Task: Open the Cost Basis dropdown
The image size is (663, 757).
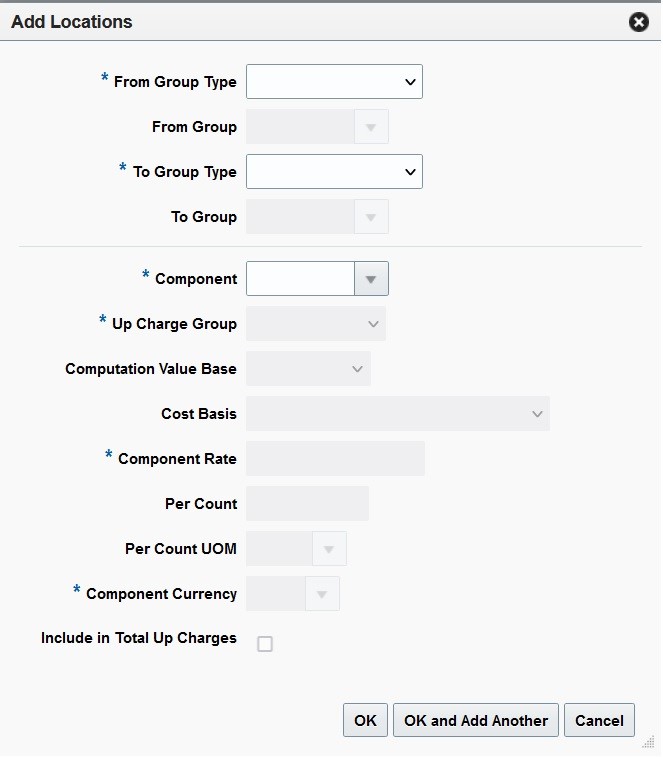Action: pos(398,414)
